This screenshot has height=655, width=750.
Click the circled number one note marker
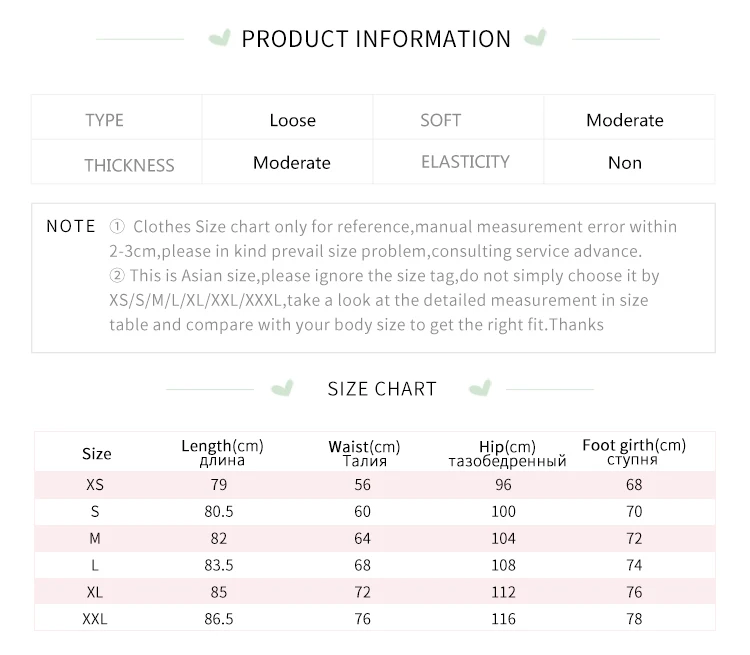[117, 227]
